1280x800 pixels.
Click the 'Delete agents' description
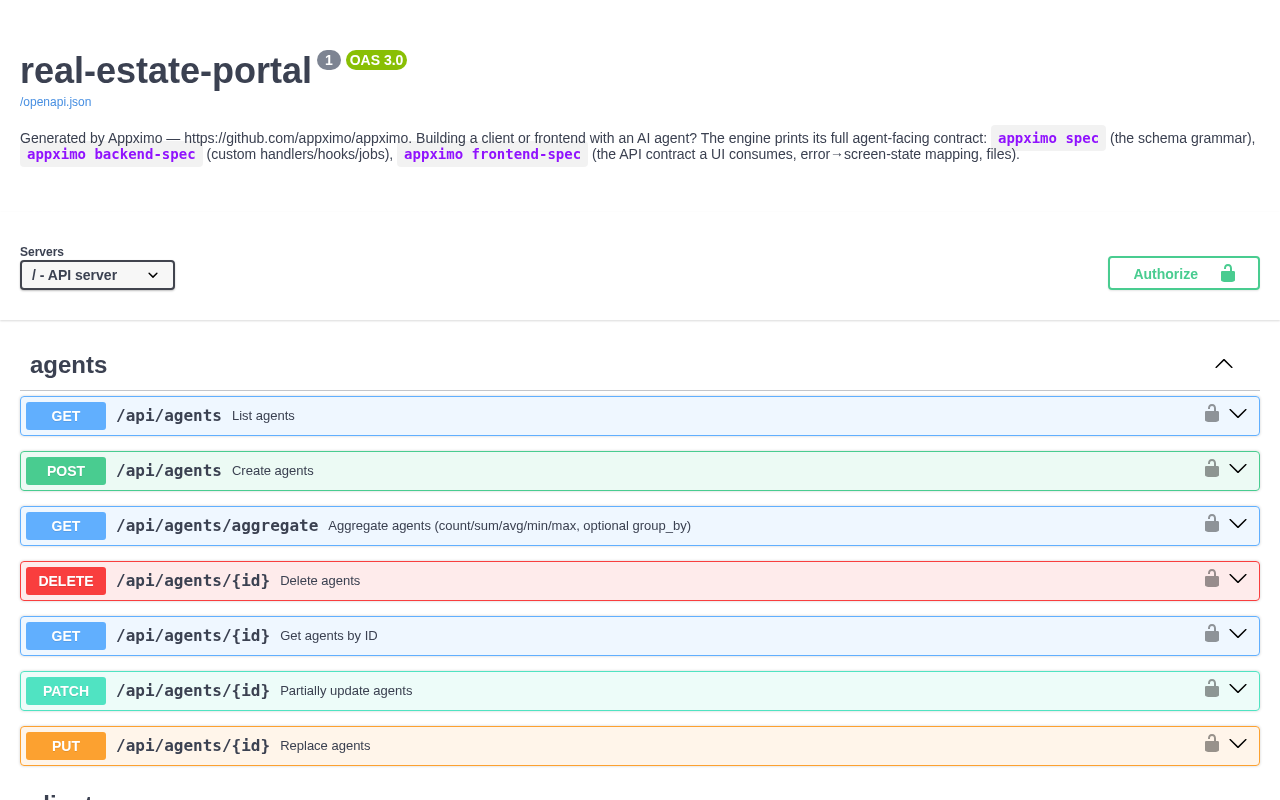click(x=320, y=581)
